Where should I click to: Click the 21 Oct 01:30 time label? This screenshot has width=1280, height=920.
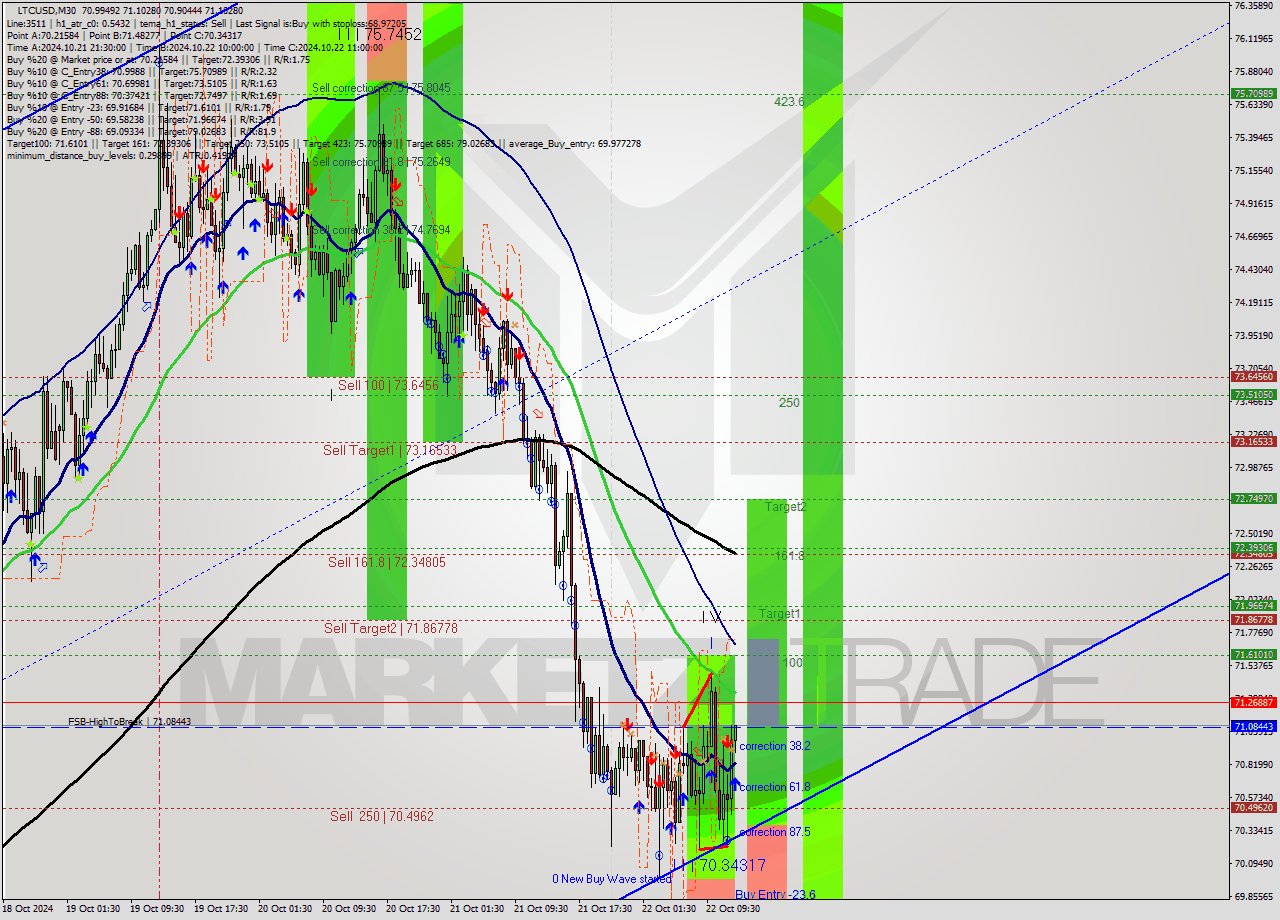pos(477,909)
